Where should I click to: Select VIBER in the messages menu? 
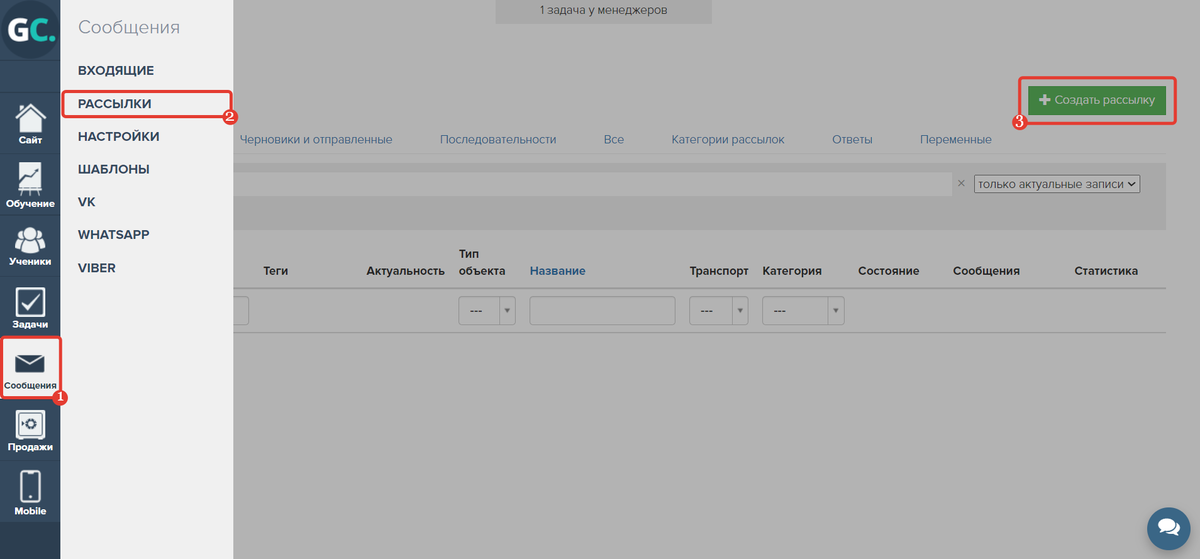pos(97,267)
